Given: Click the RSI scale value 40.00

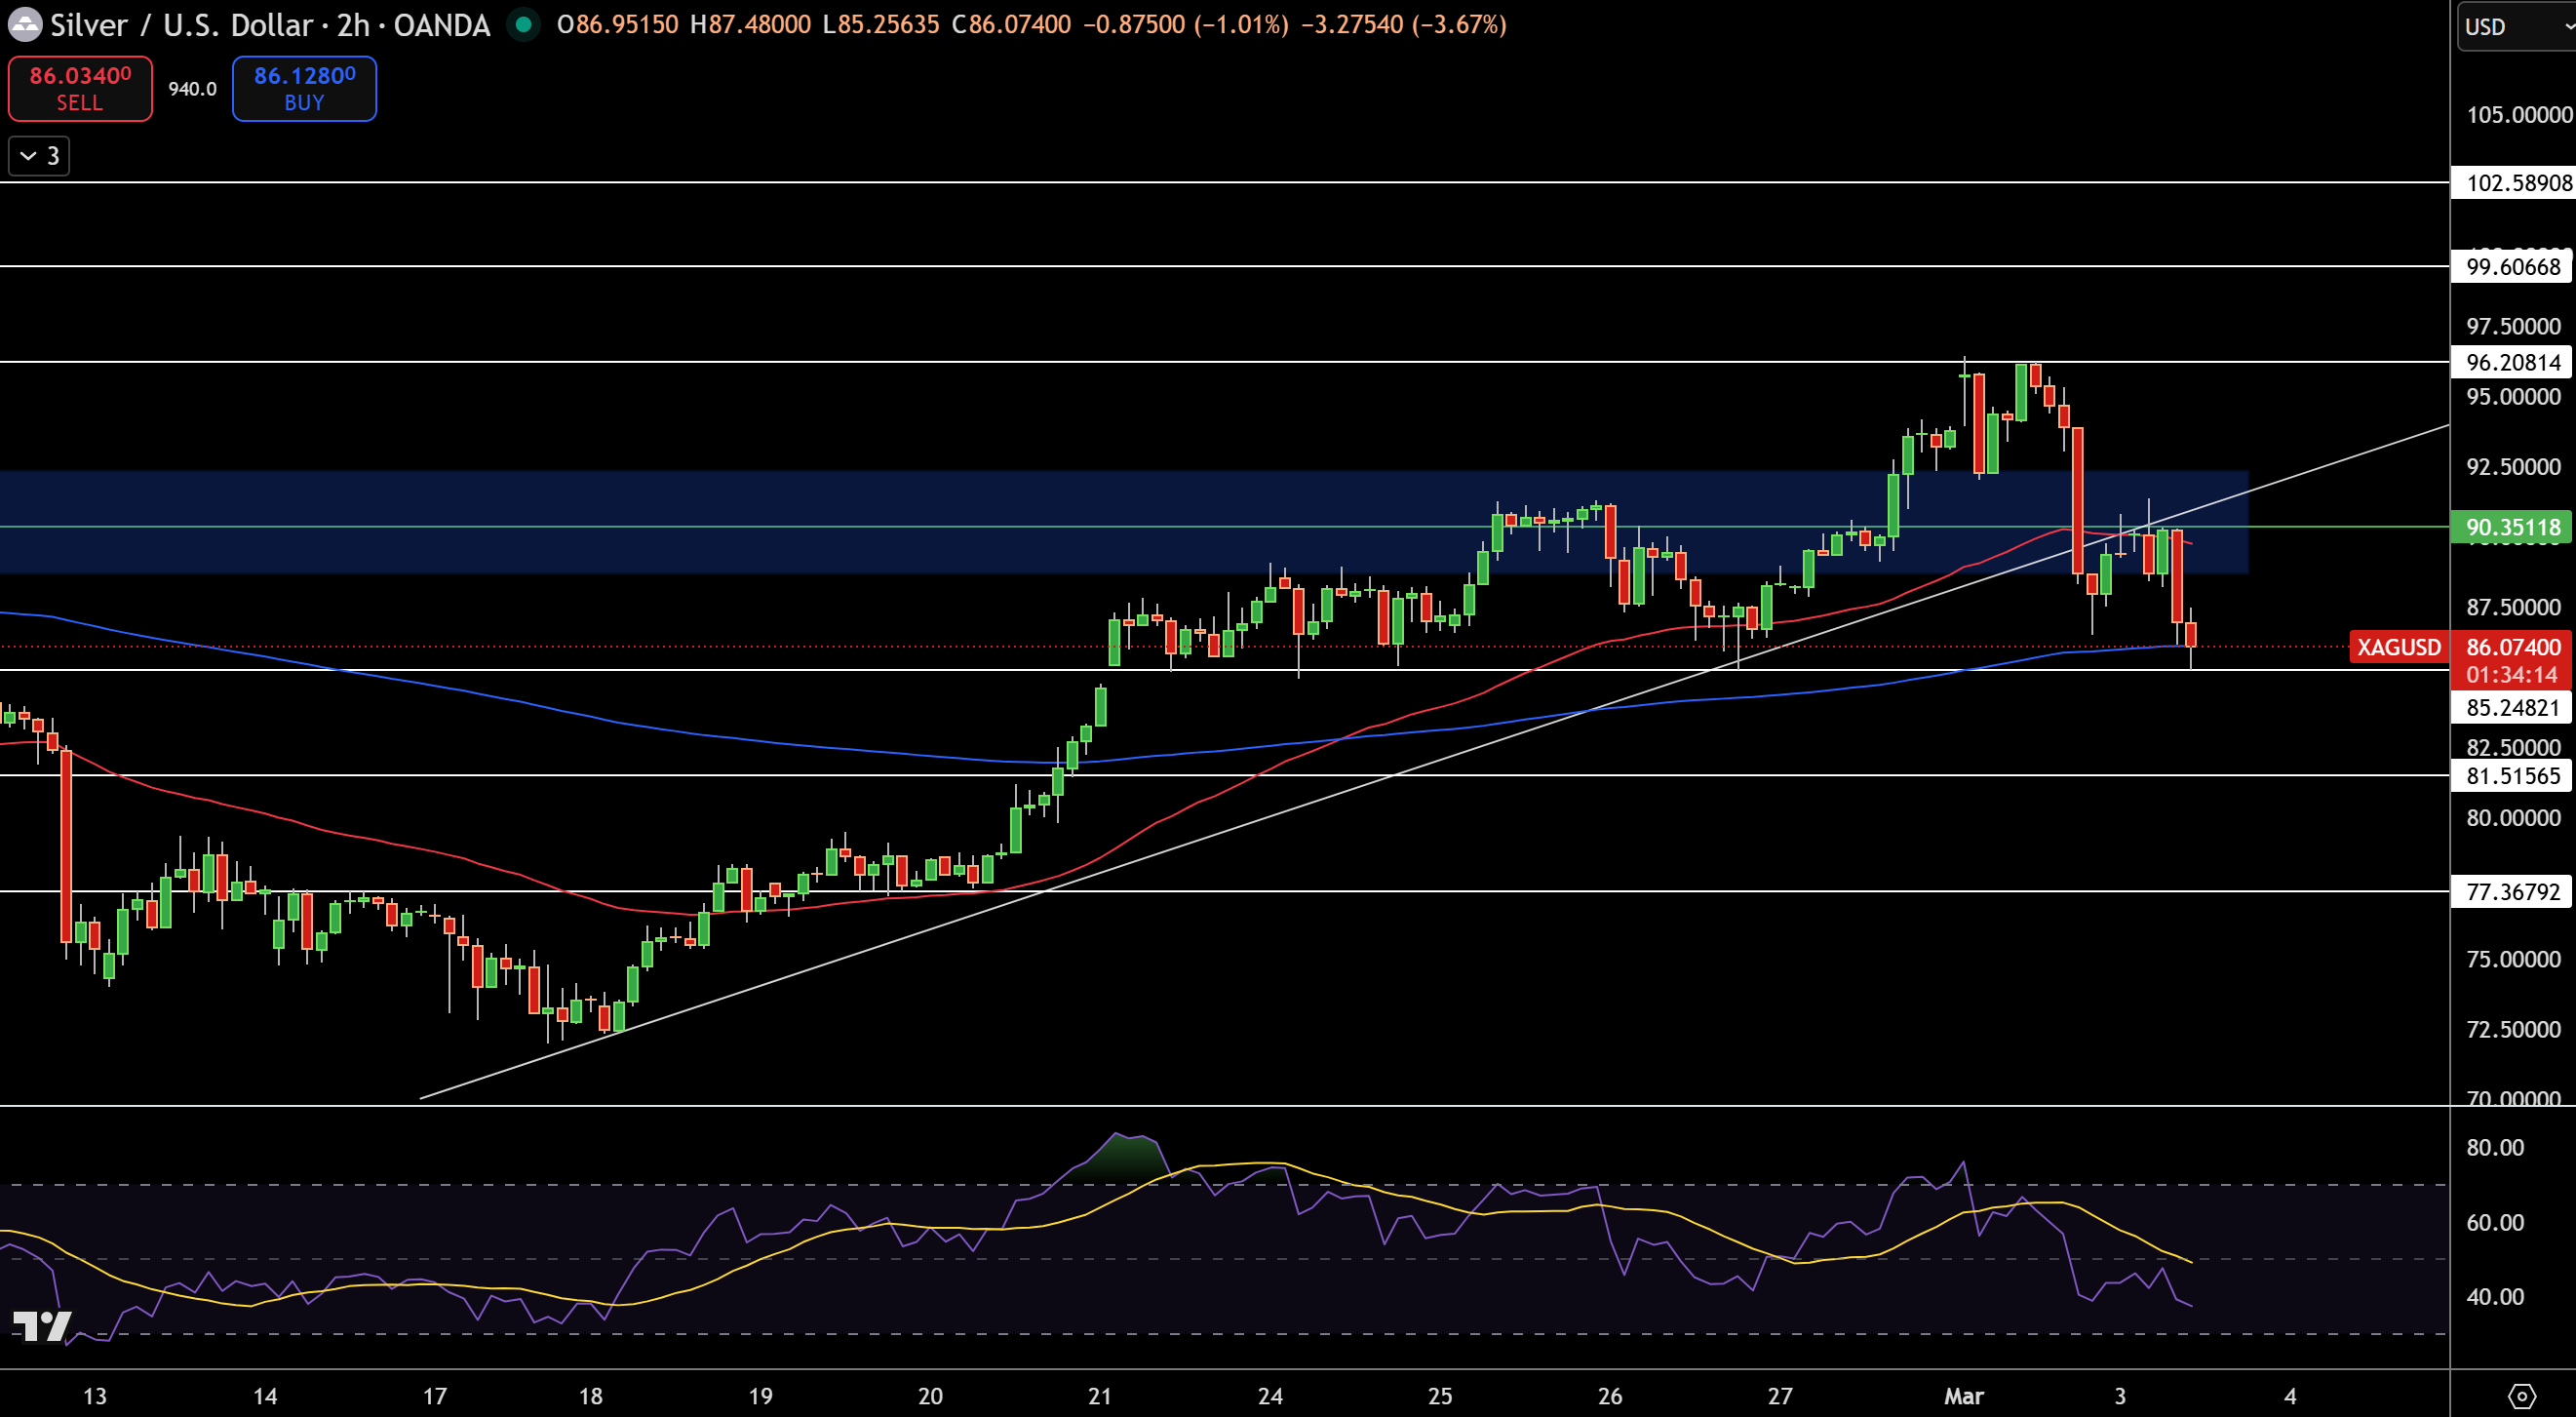Looking at the screenshot, I should pyautogui.click(x=2494, y=1297).
